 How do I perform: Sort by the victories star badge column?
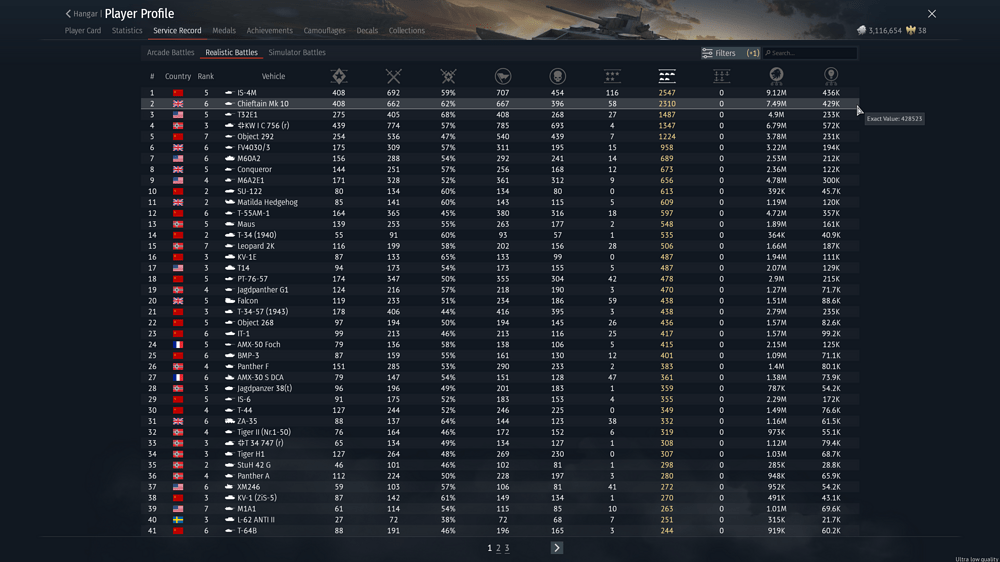click(339, 76)
